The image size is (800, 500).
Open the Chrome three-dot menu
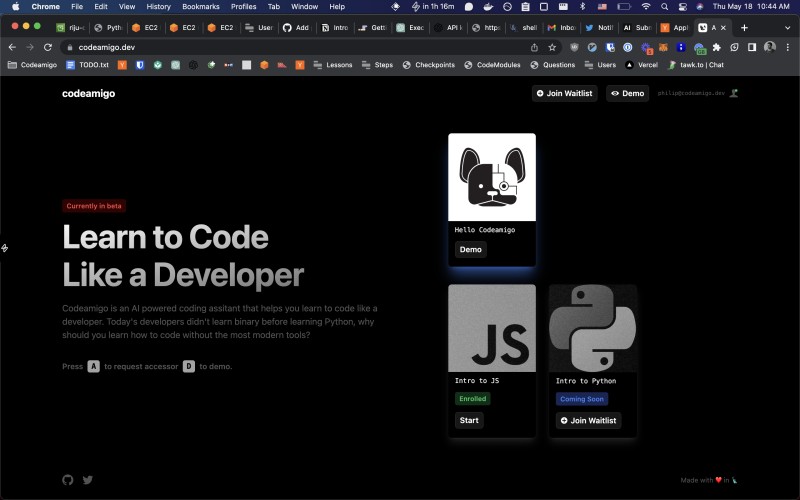[788, 47]
